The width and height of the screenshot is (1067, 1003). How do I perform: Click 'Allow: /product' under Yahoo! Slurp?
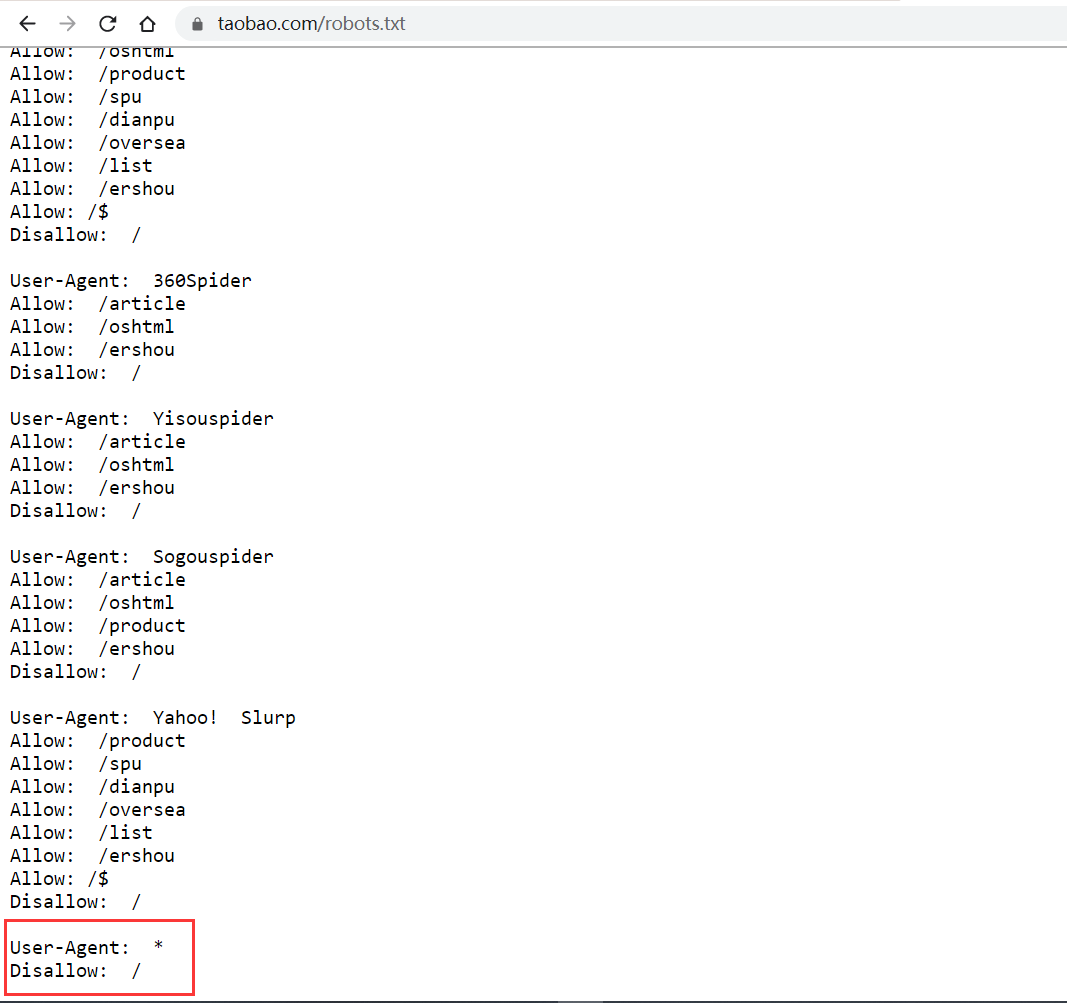97,740
